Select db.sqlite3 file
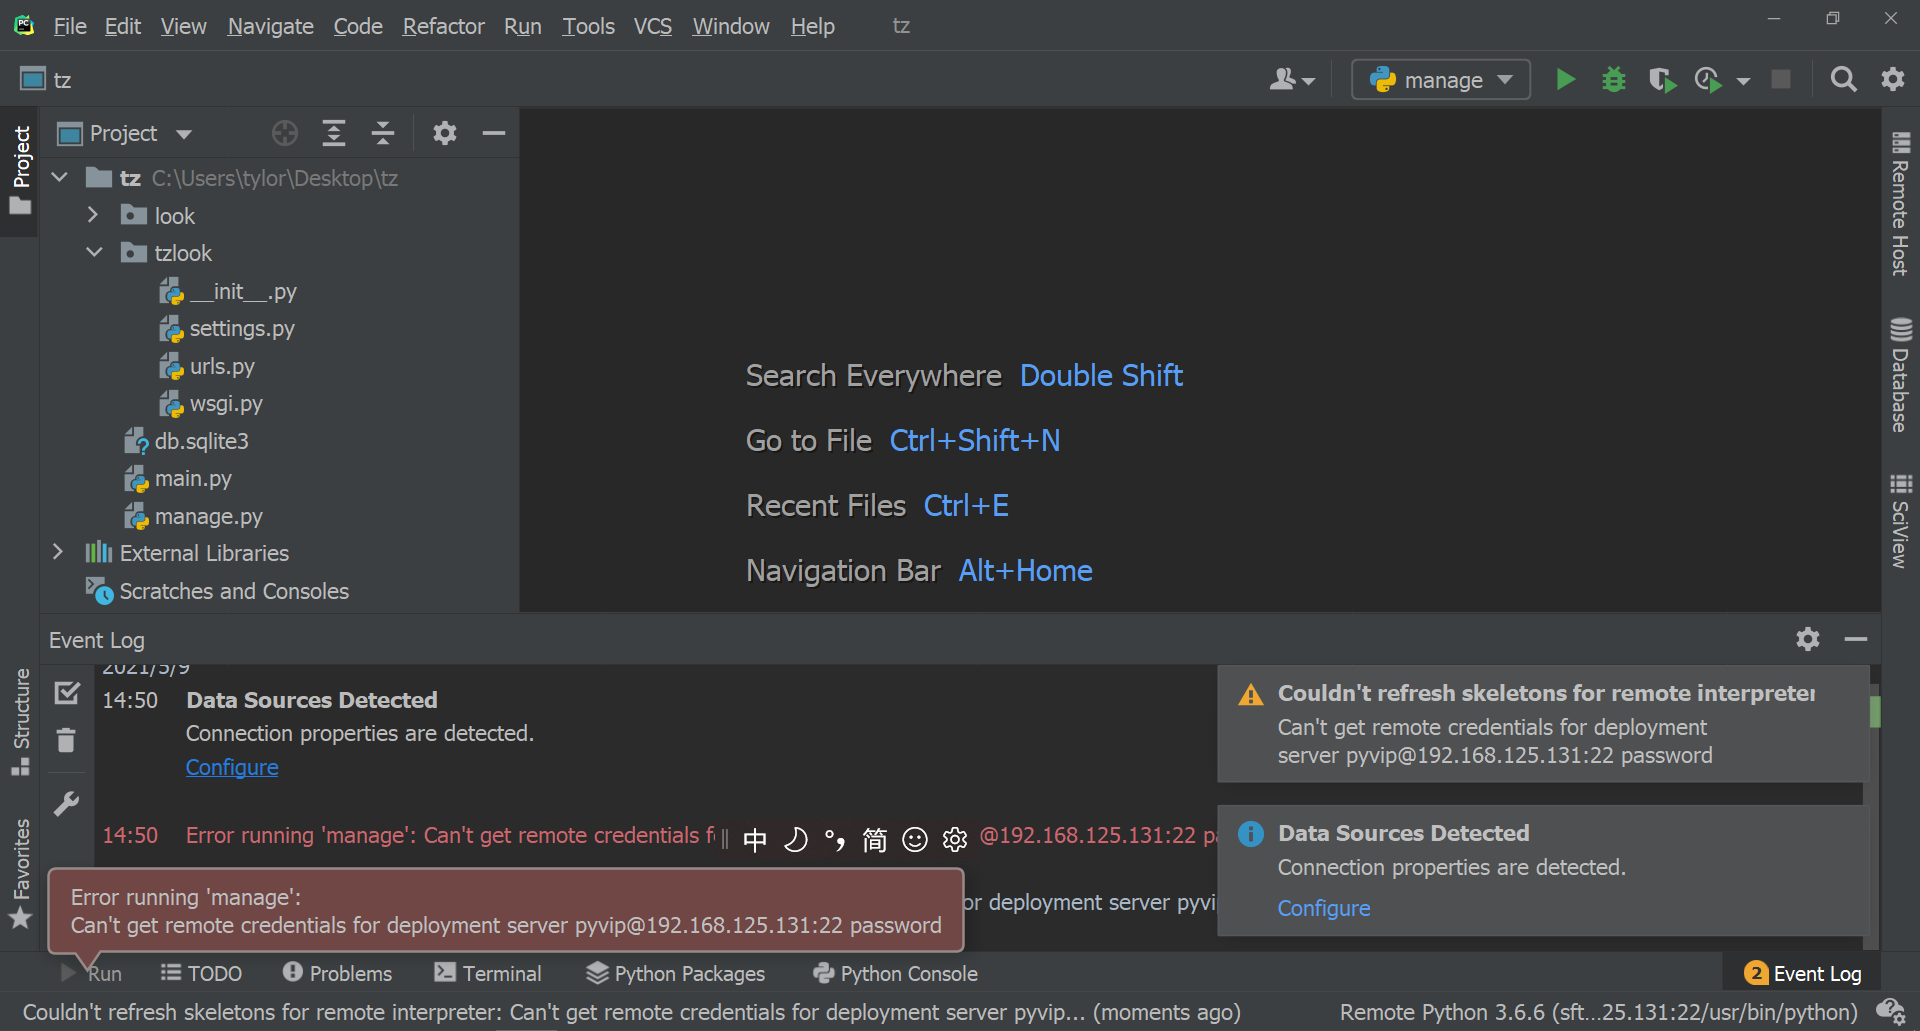 [201, 441]
